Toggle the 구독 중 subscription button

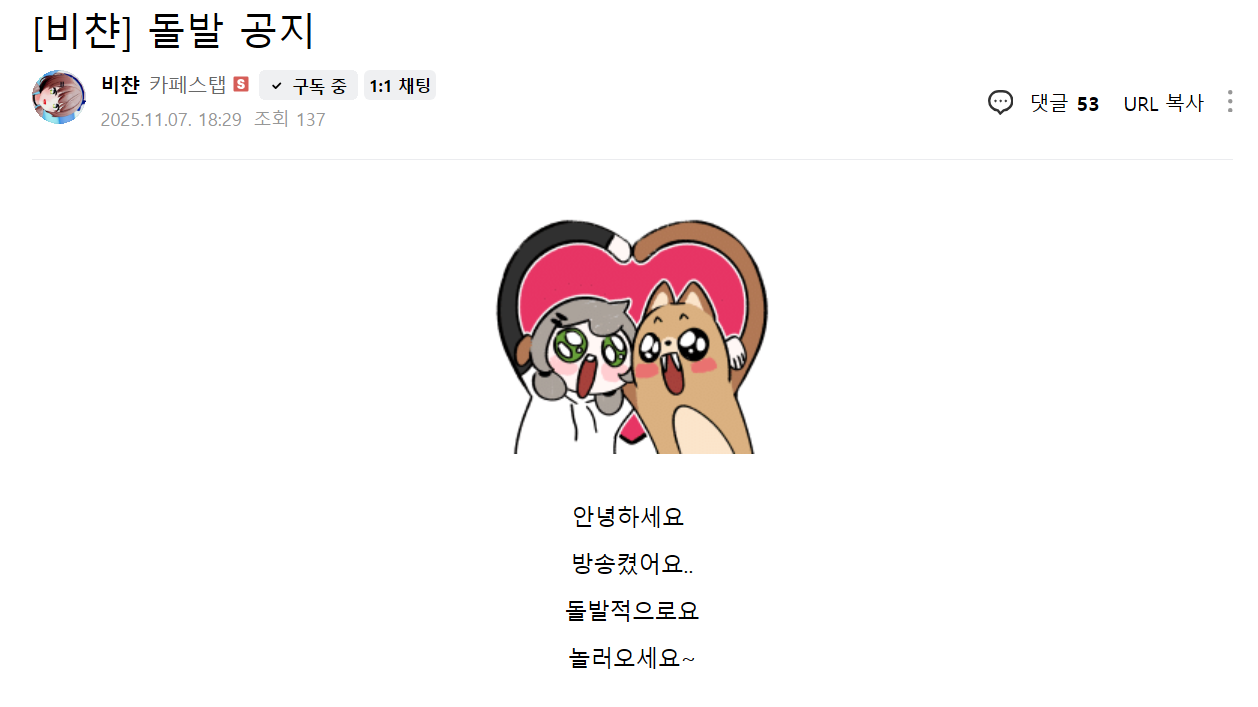[308, 86]
